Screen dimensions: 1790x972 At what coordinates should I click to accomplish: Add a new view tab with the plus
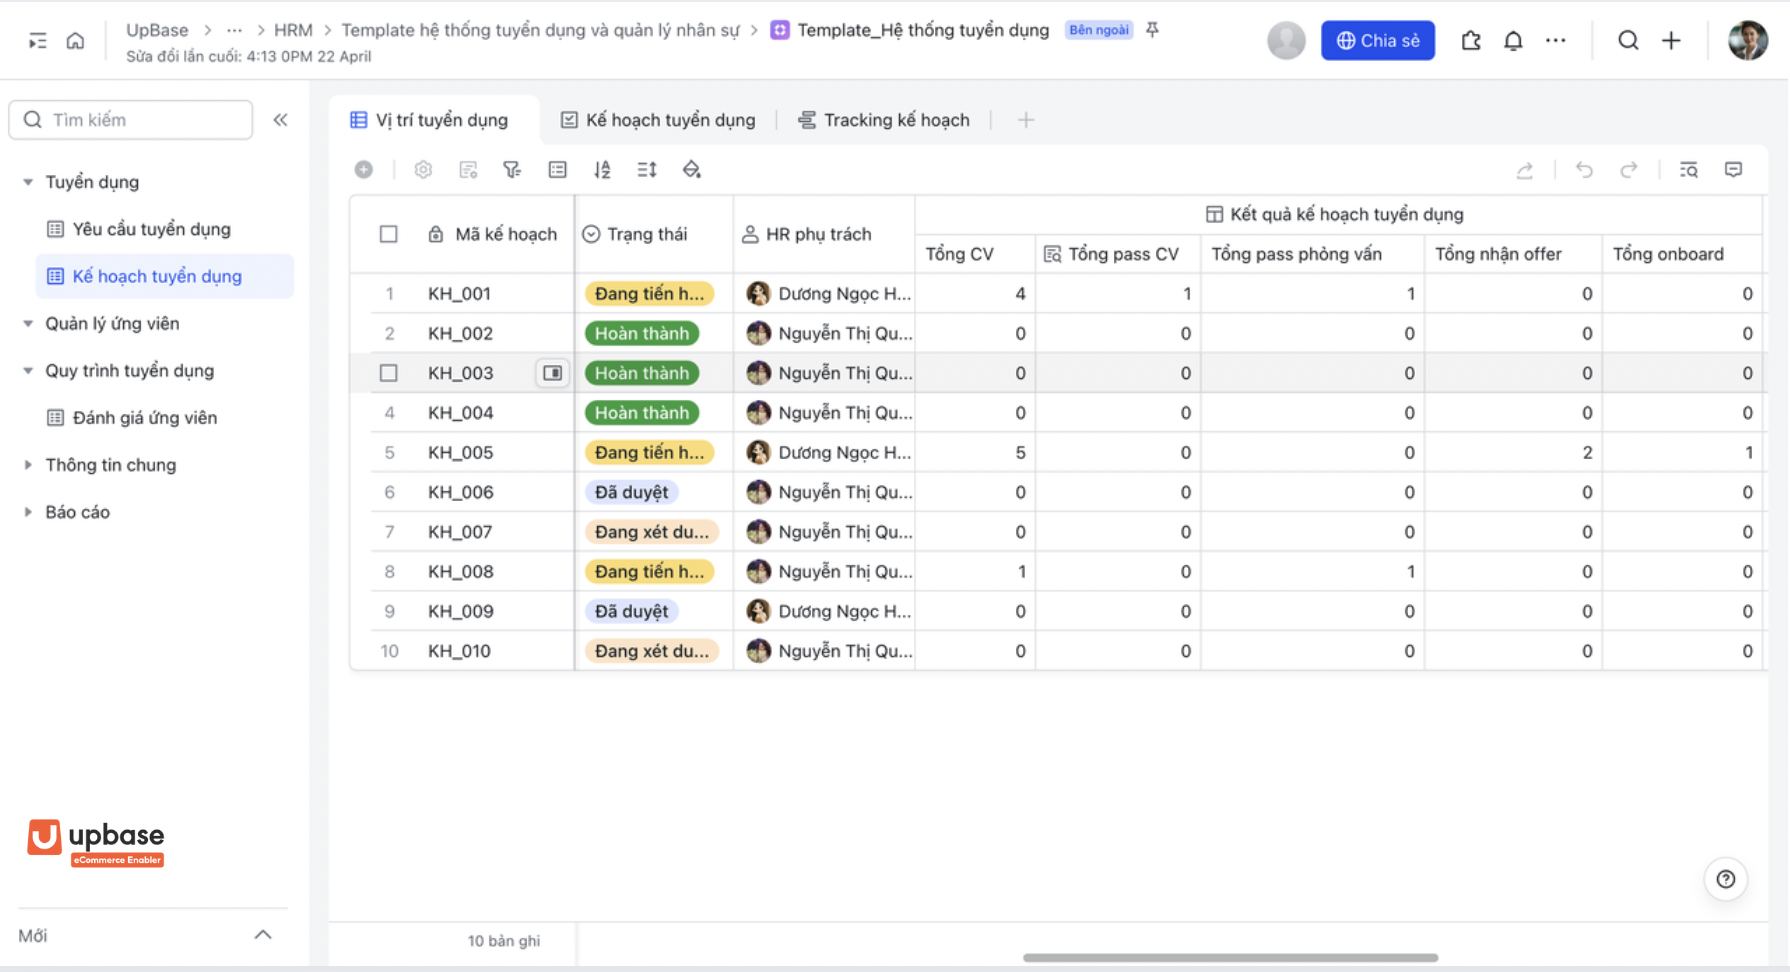click(1026, 120)
